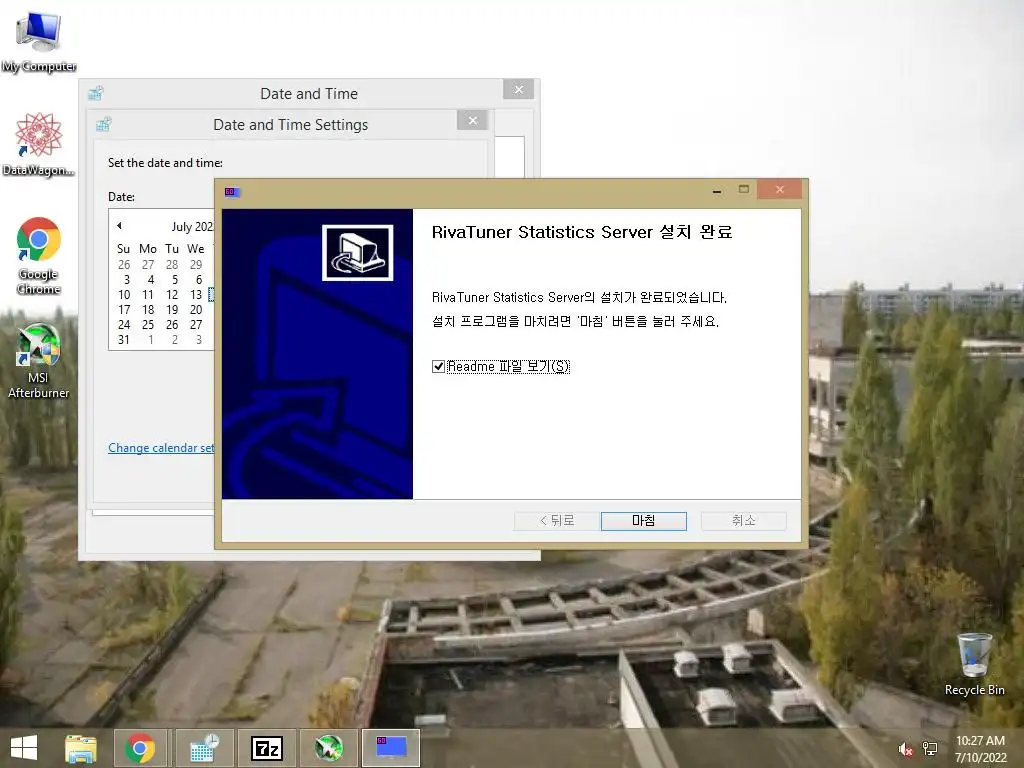Viewport: 1024px width, 768px height.
Task: Select June 28 in the calendar
Action: point(172,264)
